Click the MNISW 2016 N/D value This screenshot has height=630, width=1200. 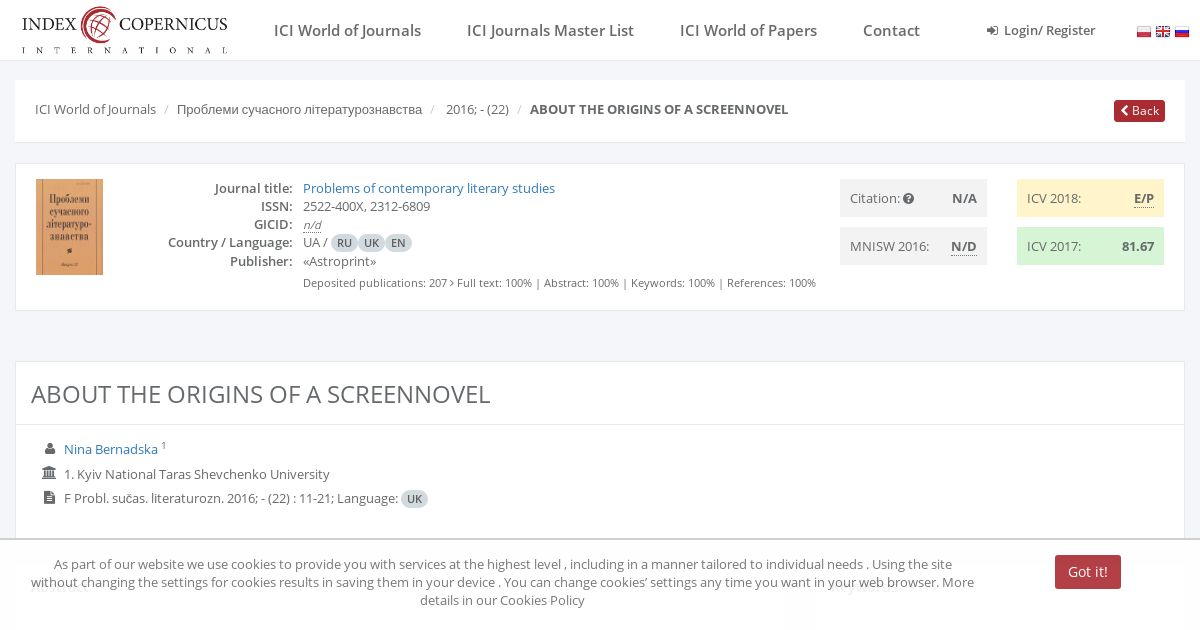(x=964, y=246)
